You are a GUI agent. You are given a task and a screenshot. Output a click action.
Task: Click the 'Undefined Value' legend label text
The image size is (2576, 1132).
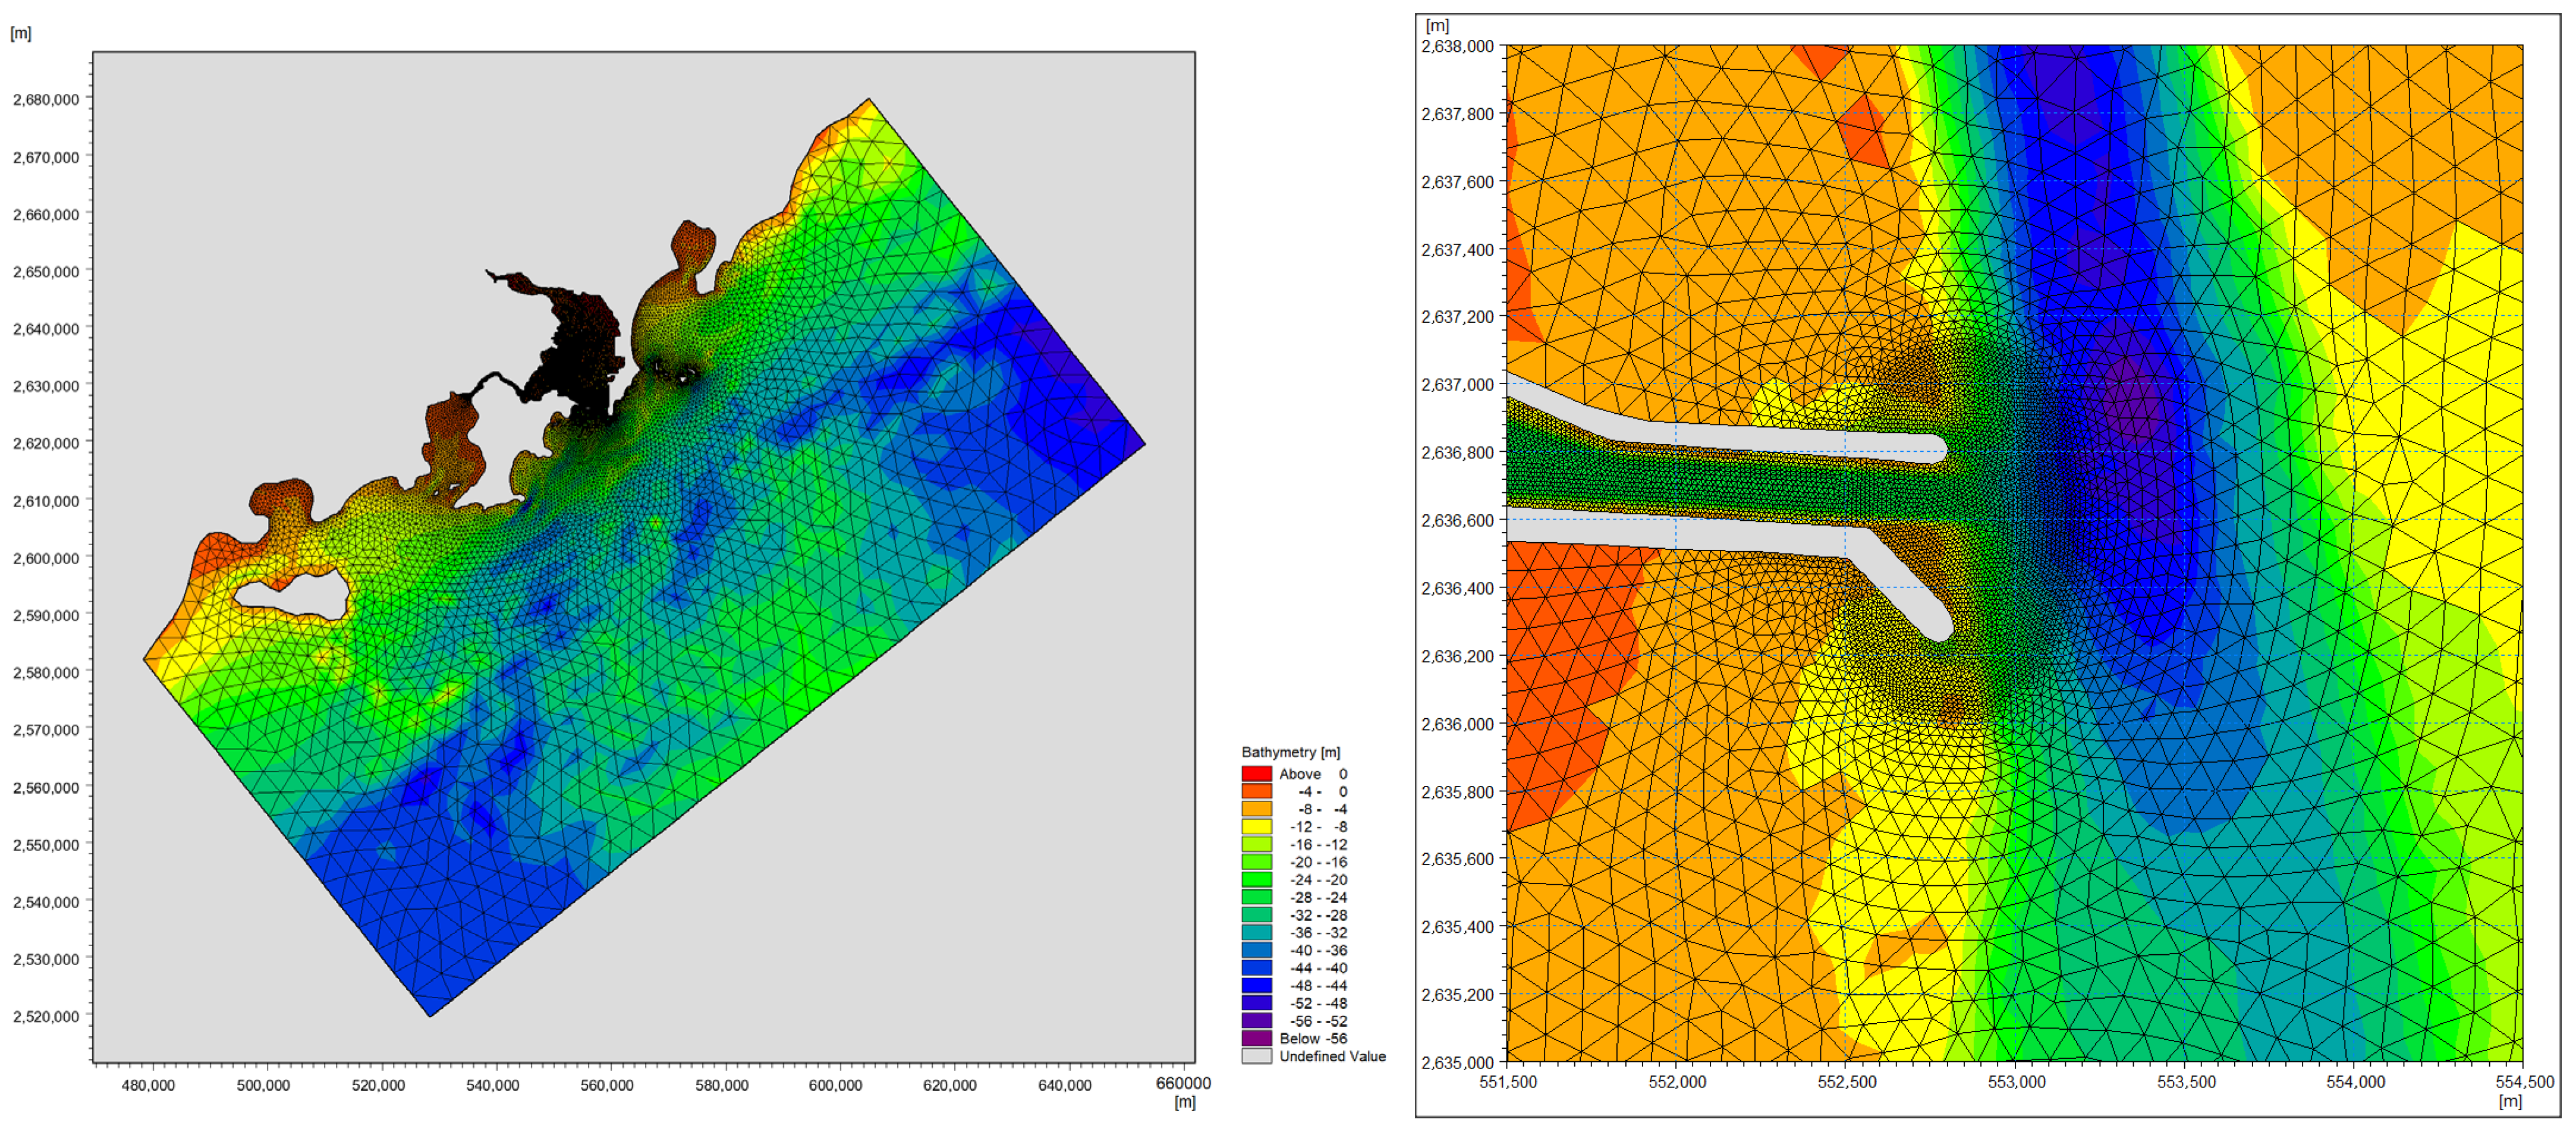(x=1332, y=1056)
